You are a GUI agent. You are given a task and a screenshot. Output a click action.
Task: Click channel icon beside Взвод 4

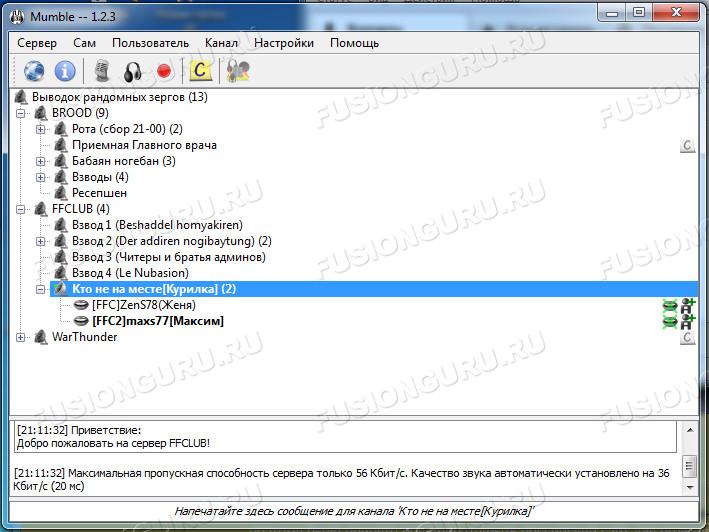tap(61, 273)
